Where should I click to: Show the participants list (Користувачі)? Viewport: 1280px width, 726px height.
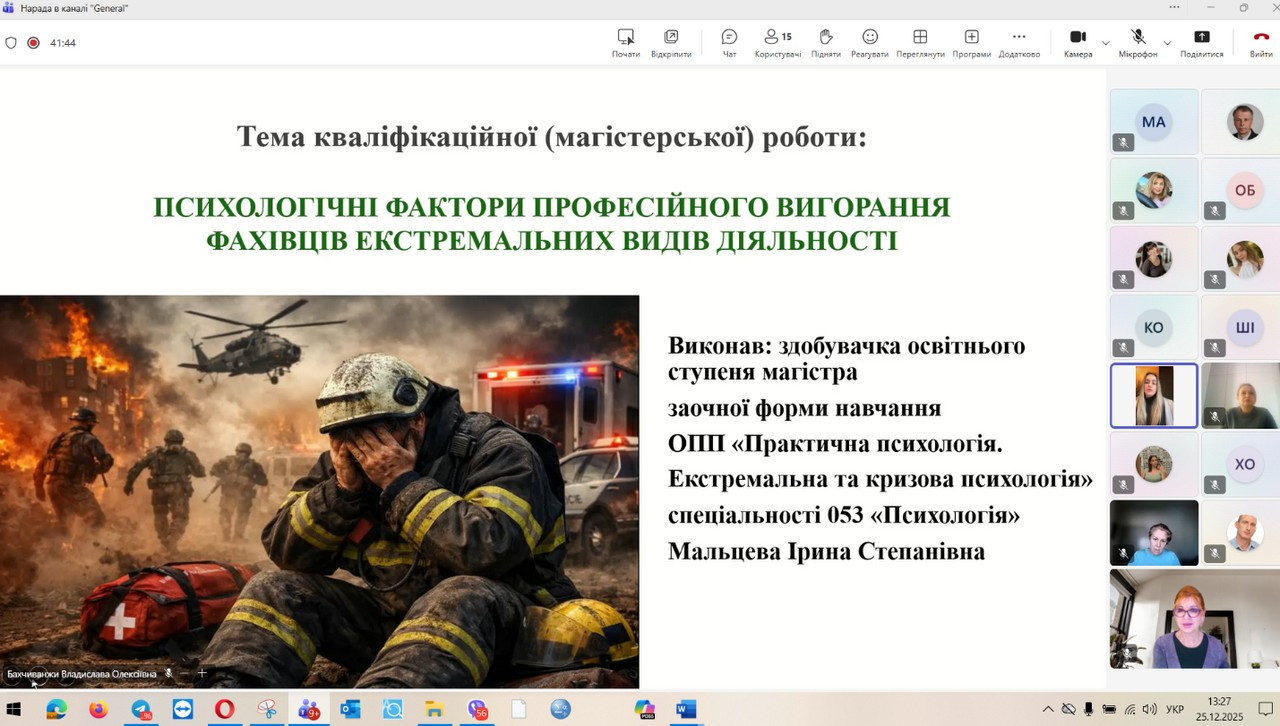click(x=777, y=42)
